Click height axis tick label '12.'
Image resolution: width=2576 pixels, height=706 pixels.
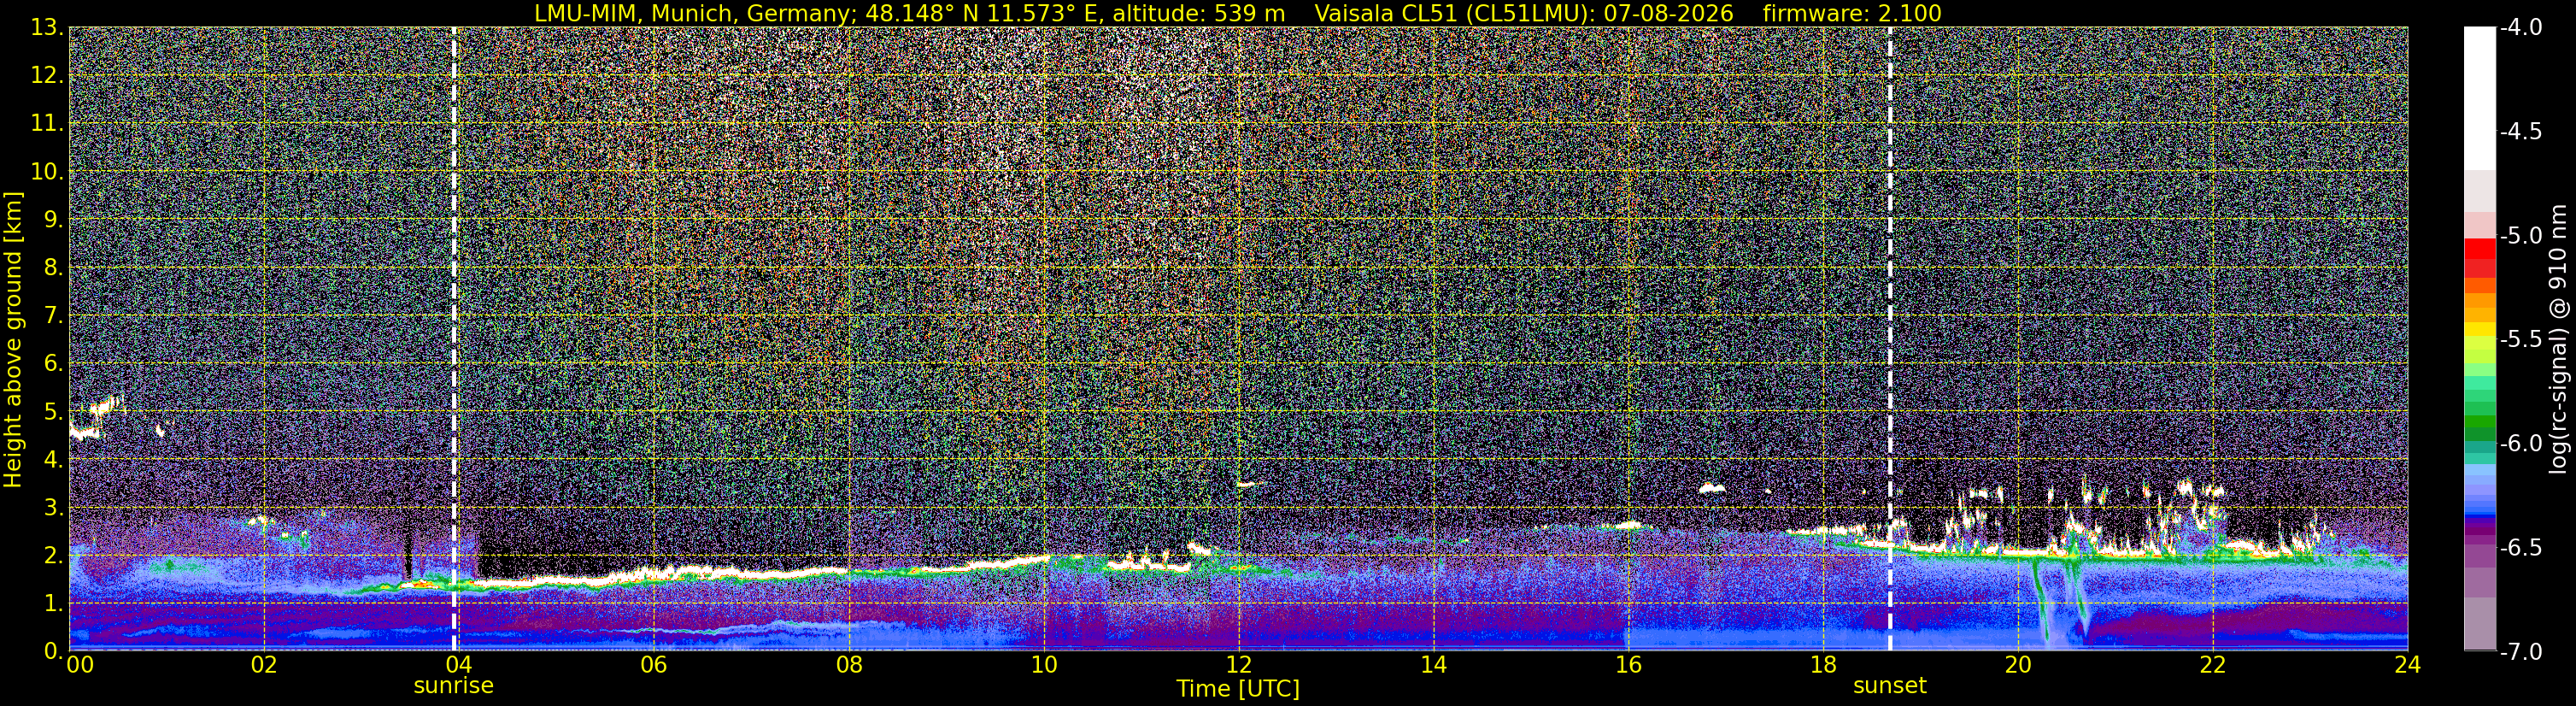pyautogui.click(x=46, y=75)
